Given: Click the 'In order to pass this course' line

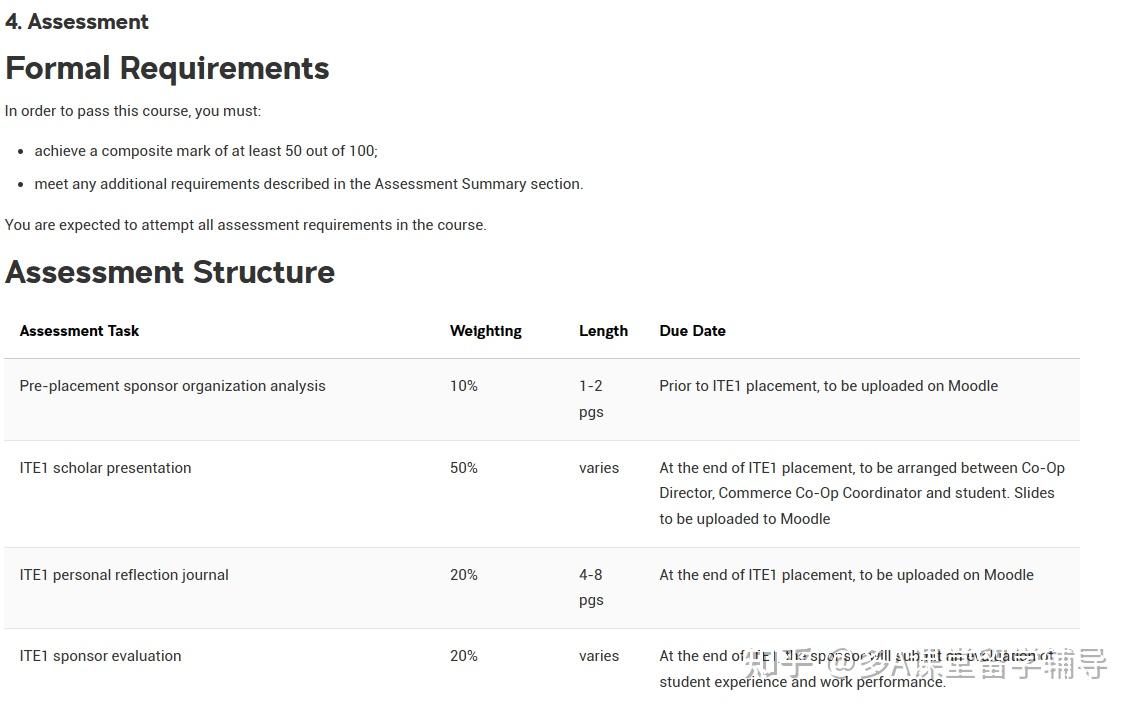Looking at the screenshot, I should (133, 111).
